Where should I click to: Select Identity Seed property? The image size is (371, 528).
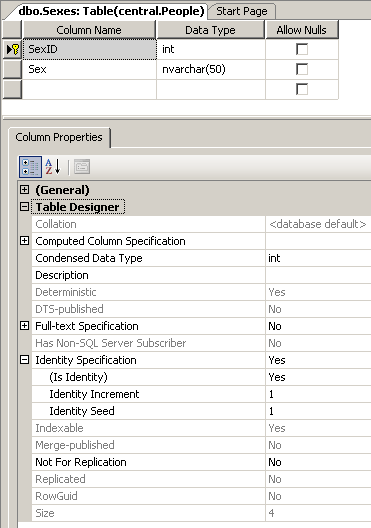coord(148,411)
